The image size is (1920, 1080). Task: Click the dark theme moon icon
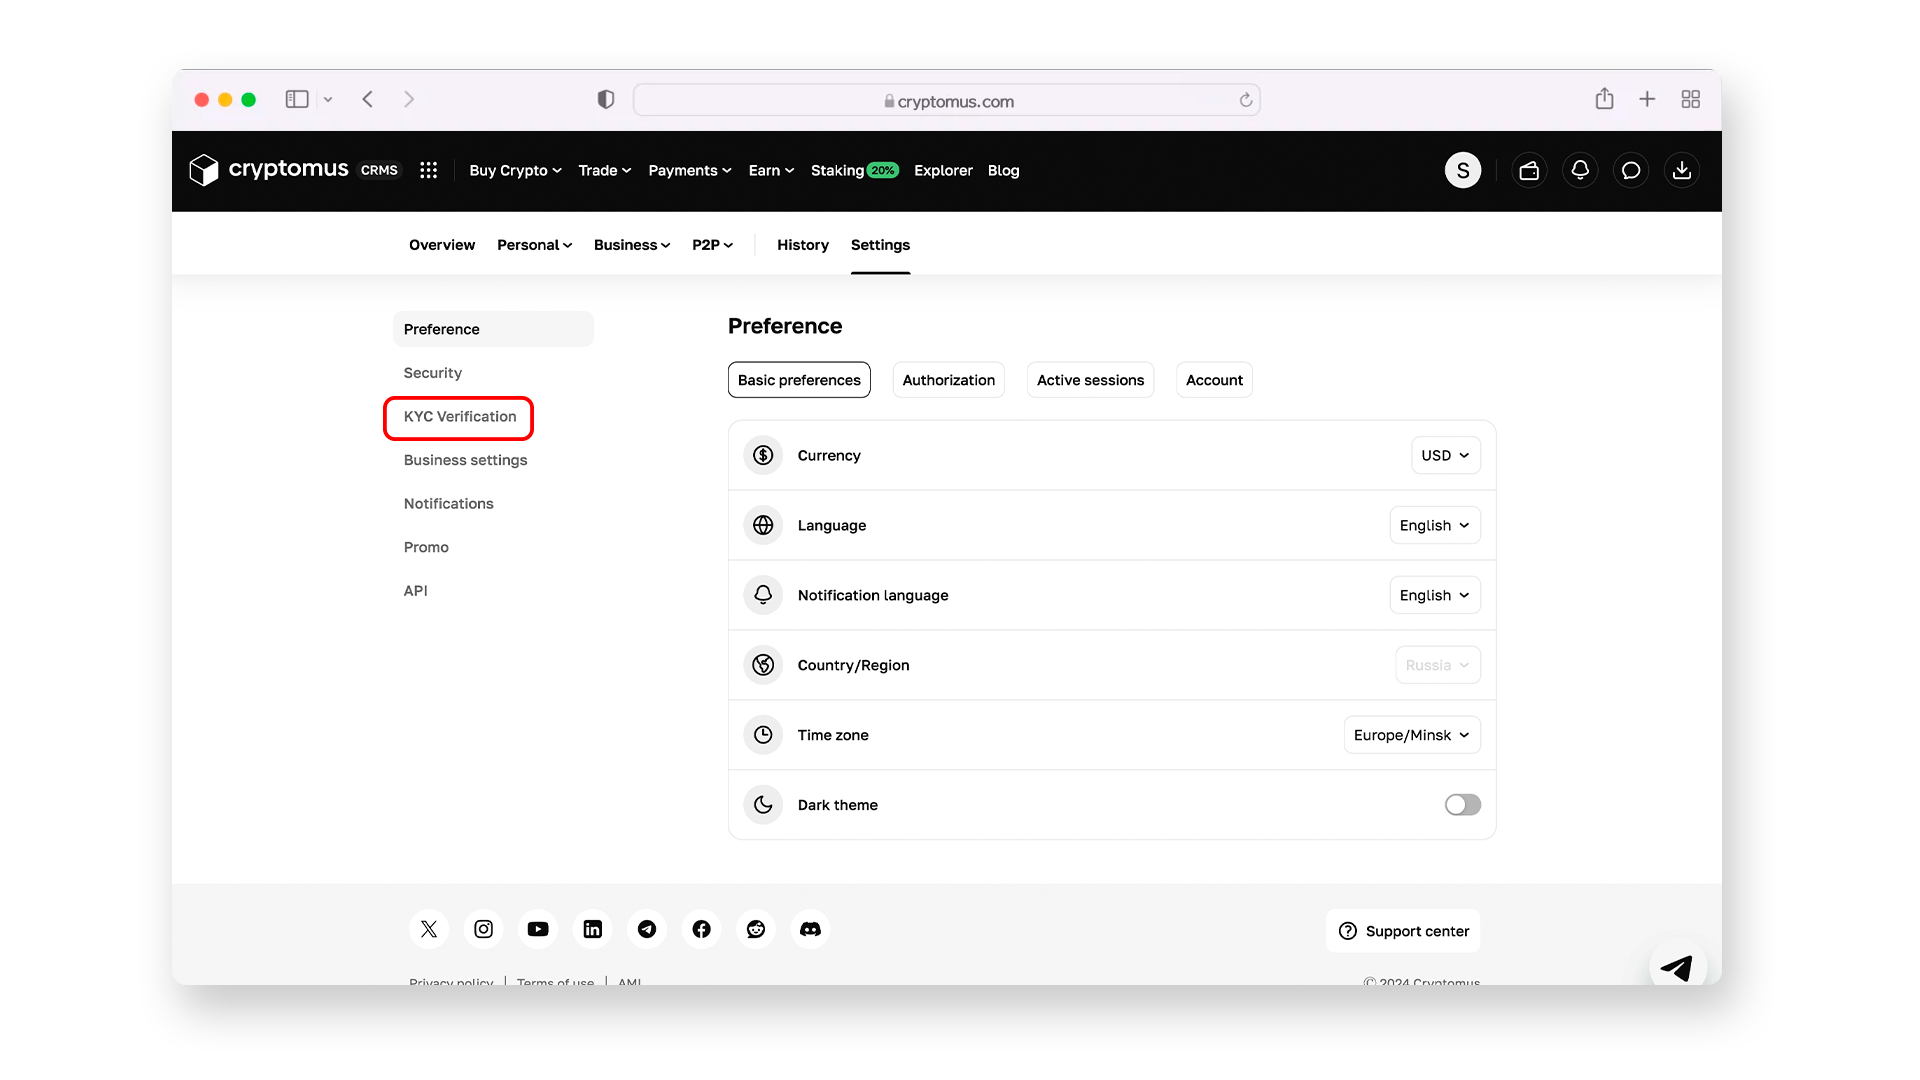762,804
